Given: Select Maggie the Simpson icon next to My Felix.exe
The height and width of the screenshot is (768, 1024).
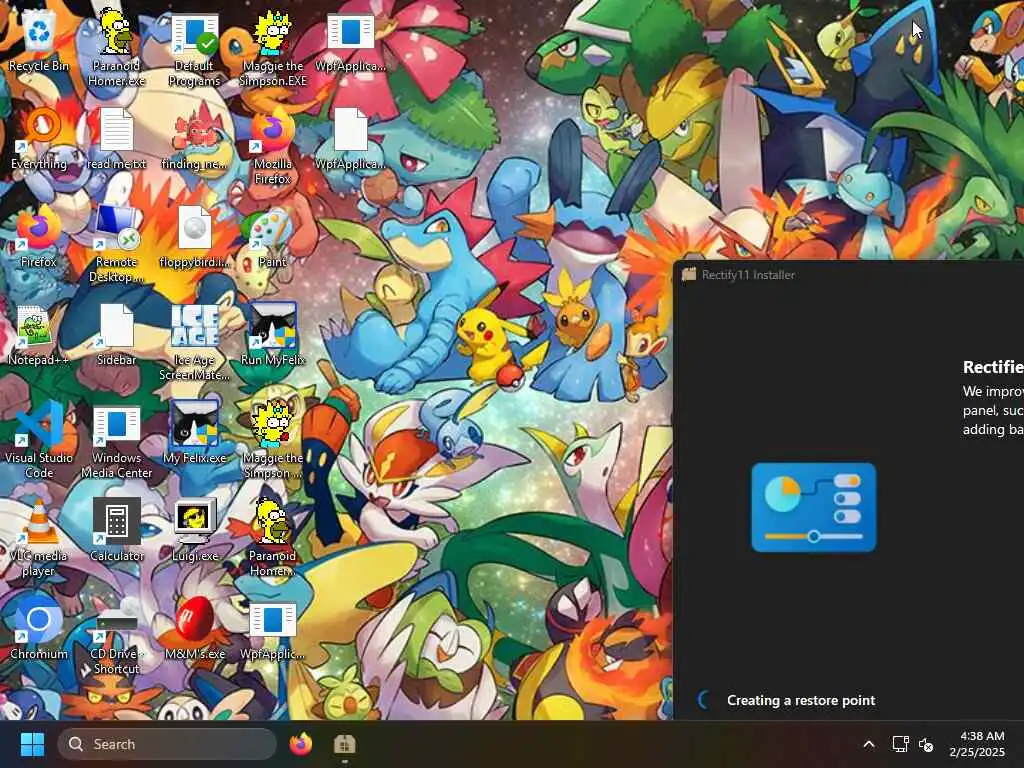Looking at the screenshot, I should (273, 440).
